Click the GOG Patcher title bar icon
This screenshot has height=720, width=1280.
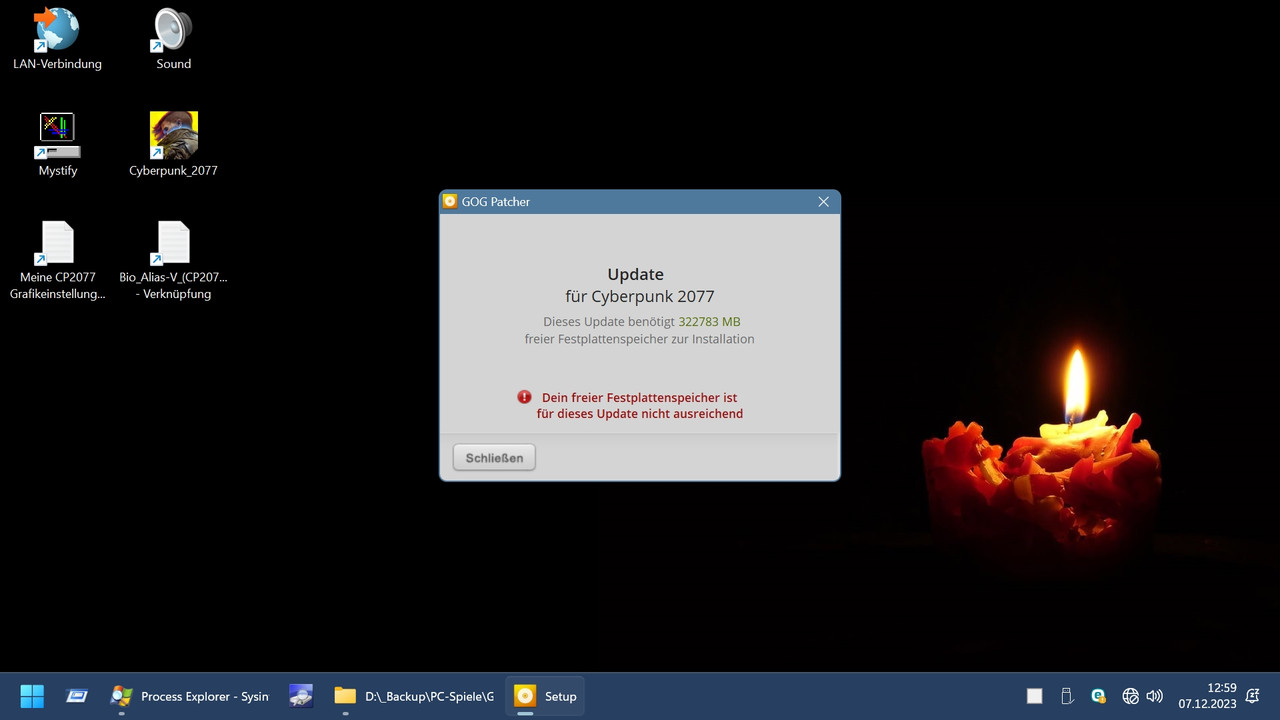(450, 202)
